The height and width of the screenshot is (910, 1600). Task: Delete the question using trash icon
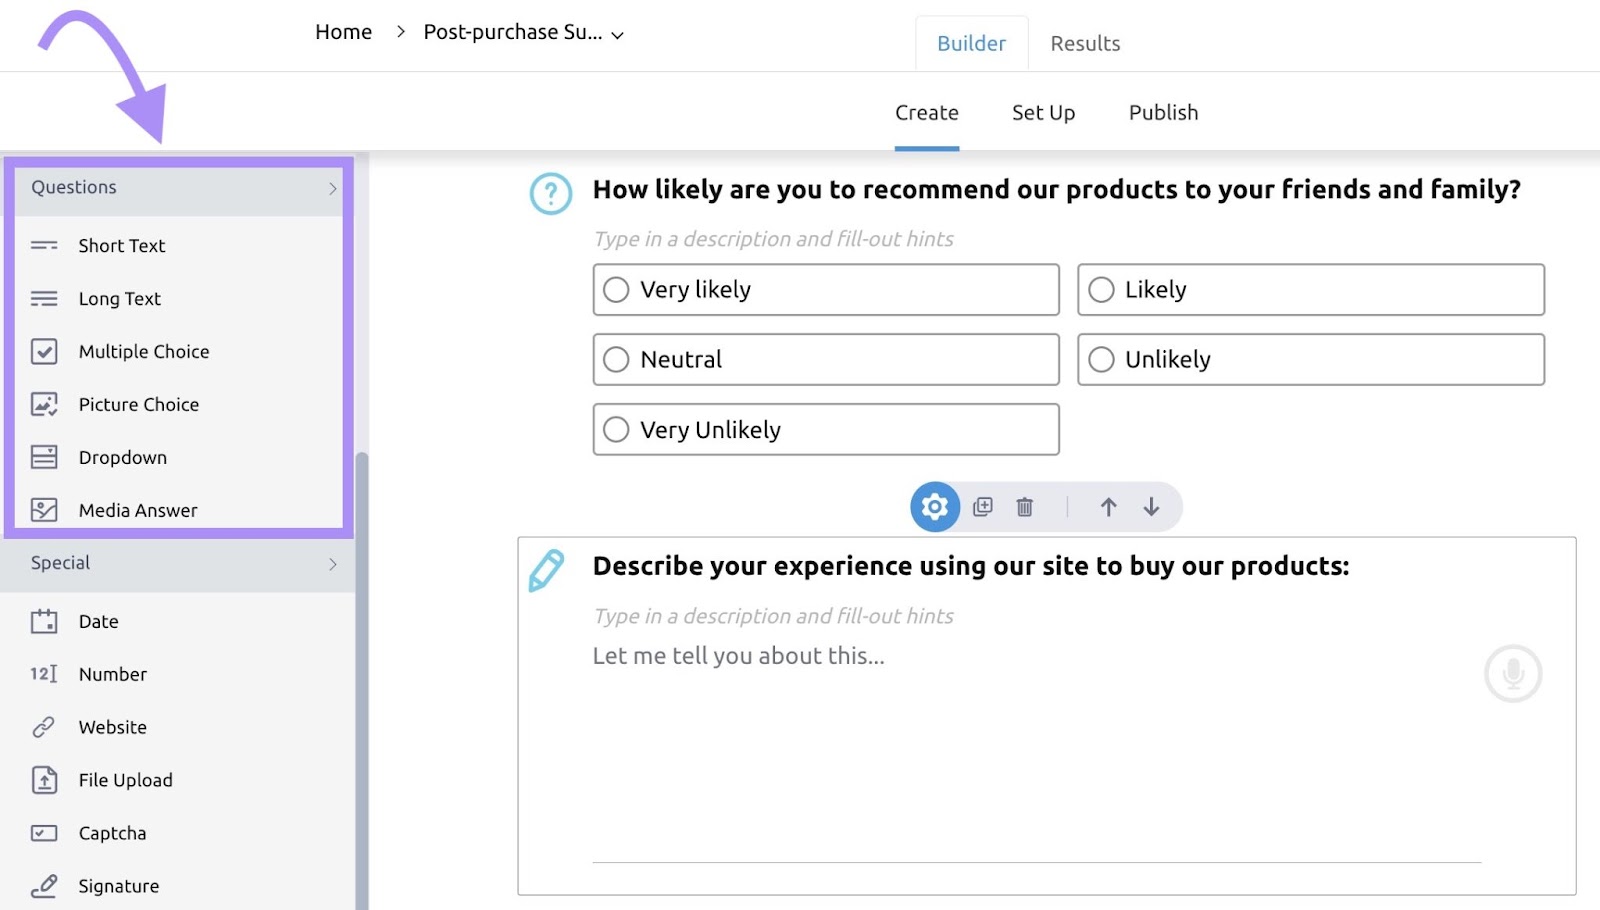pos(1024,507)
